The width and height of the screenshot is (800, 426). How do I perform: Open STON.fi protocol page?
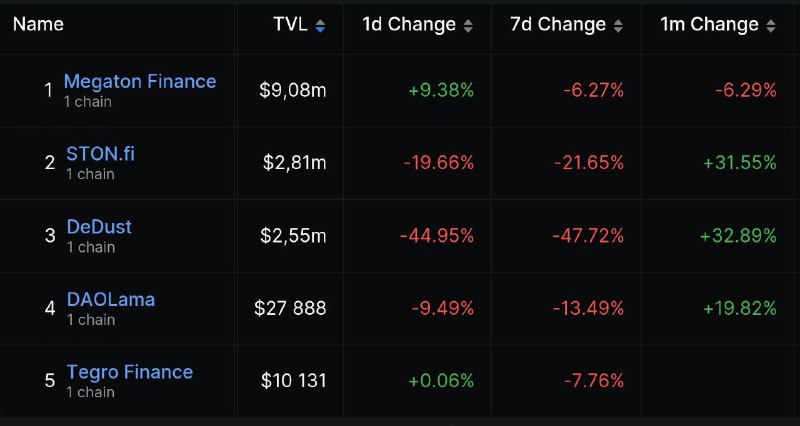[101, 154]
